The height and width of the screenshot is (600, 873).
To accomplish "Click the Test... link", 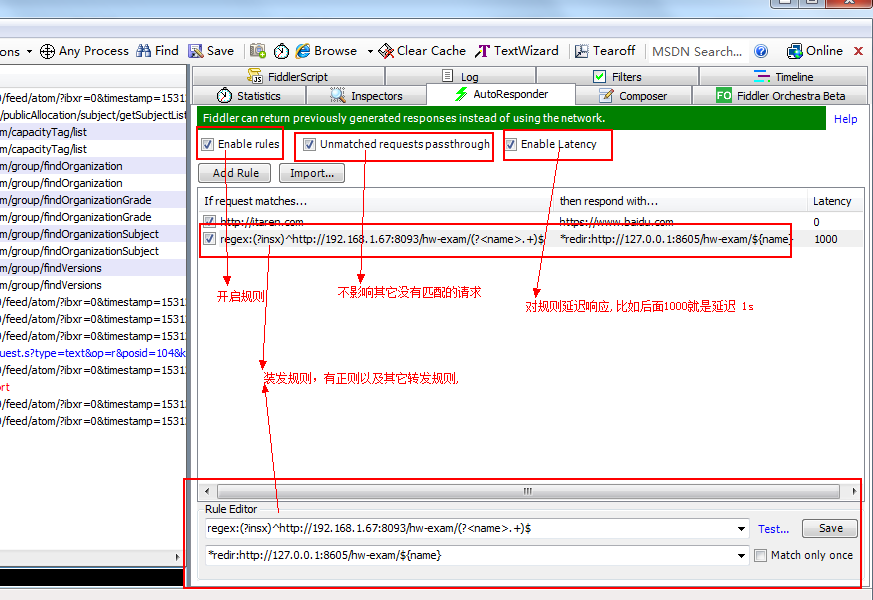I will (x=773, y=529).
